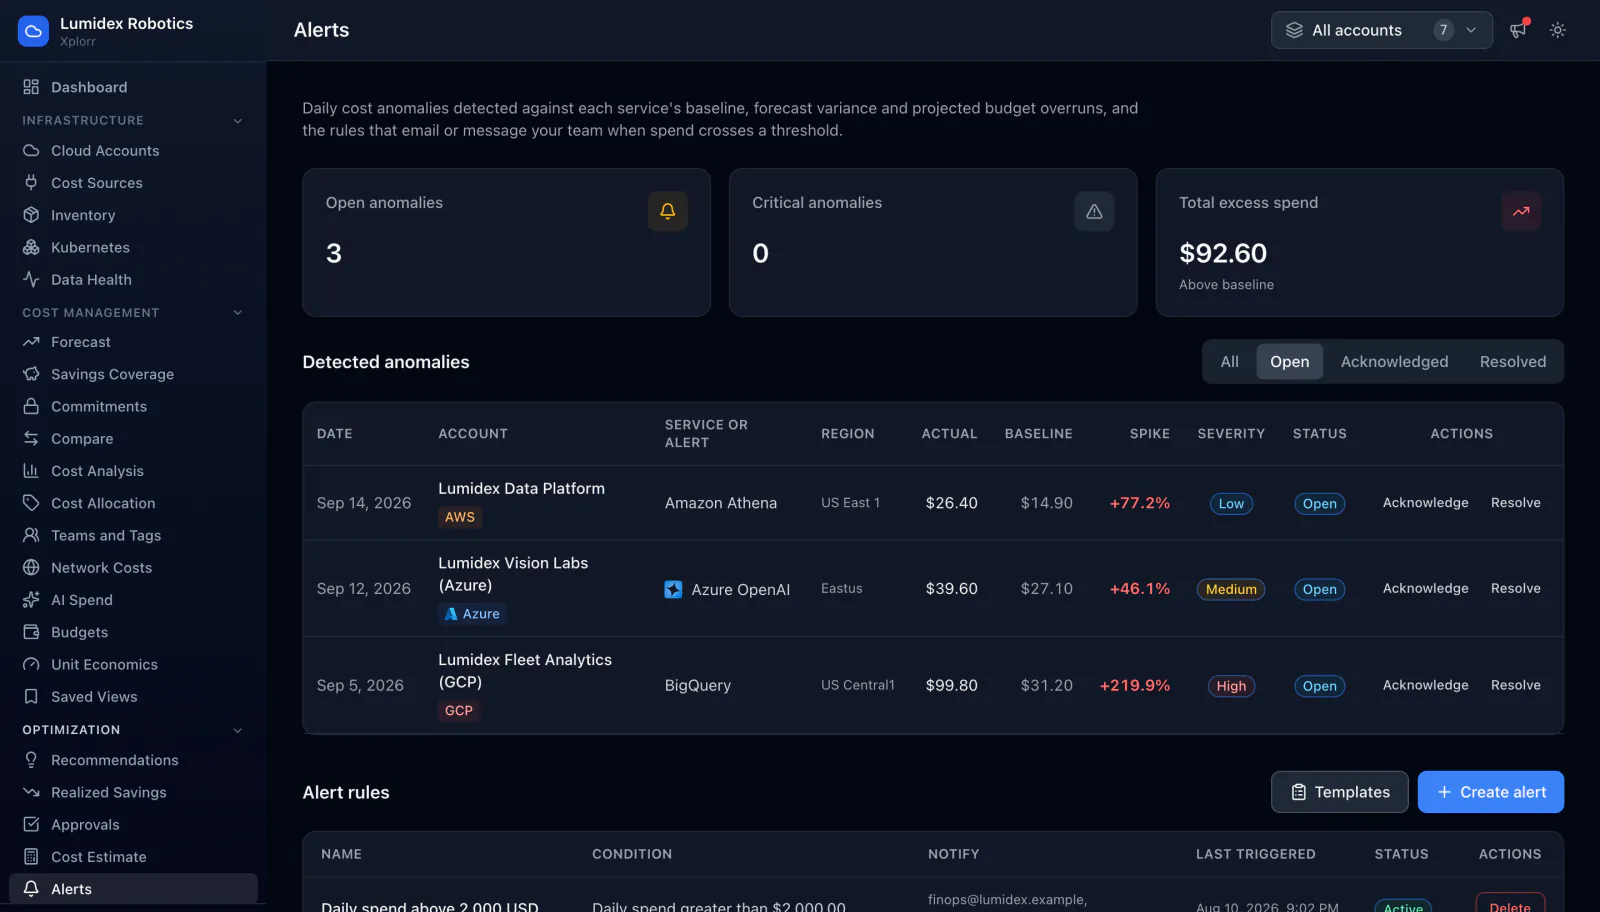Click the GCP provider tag
1600x912 pixels.
[x=459, y=711]
